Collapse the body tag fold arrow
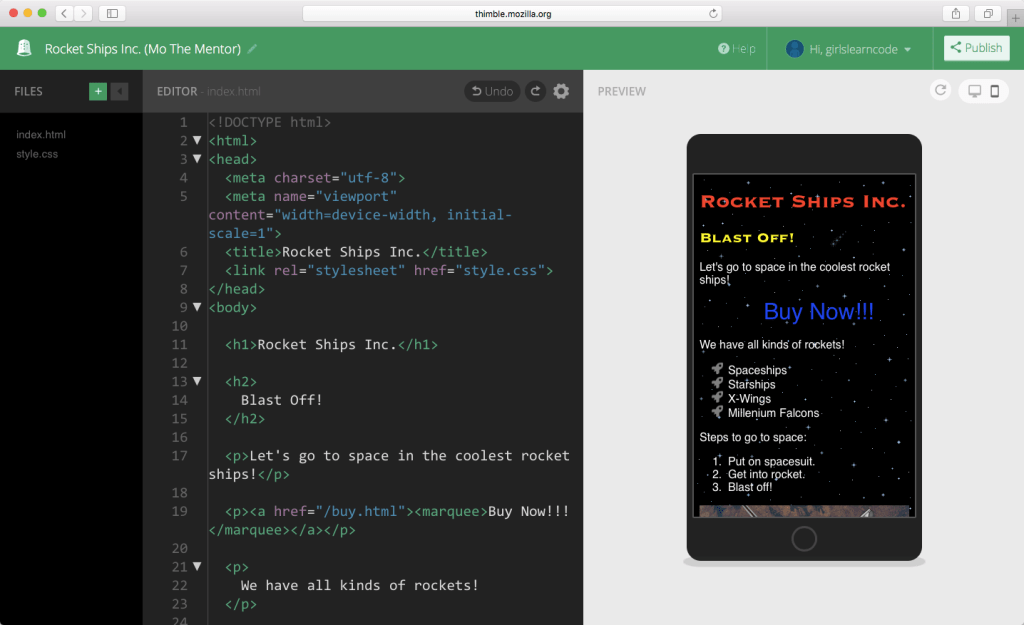 (197, 307)
